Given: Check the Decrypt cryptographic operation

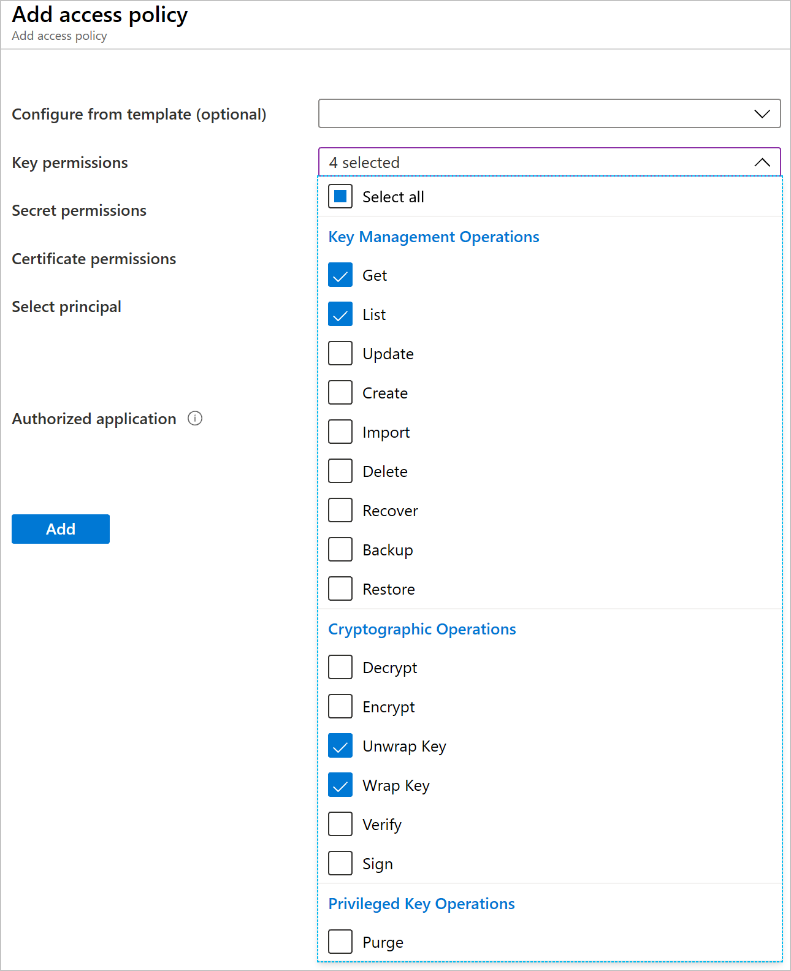Looking at the screenshot, I should click(341, 668).
